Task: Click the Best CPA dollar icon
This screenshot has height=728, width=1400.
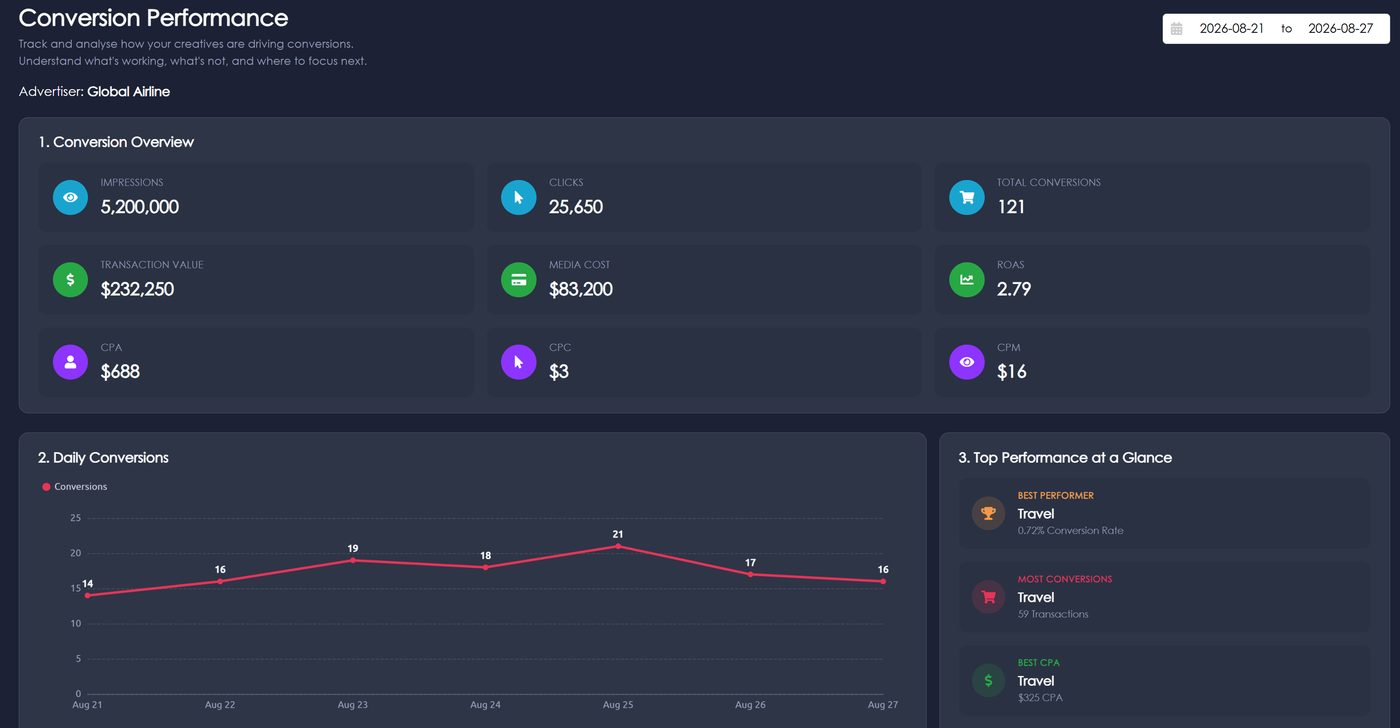Action: [x=988, y=681]
